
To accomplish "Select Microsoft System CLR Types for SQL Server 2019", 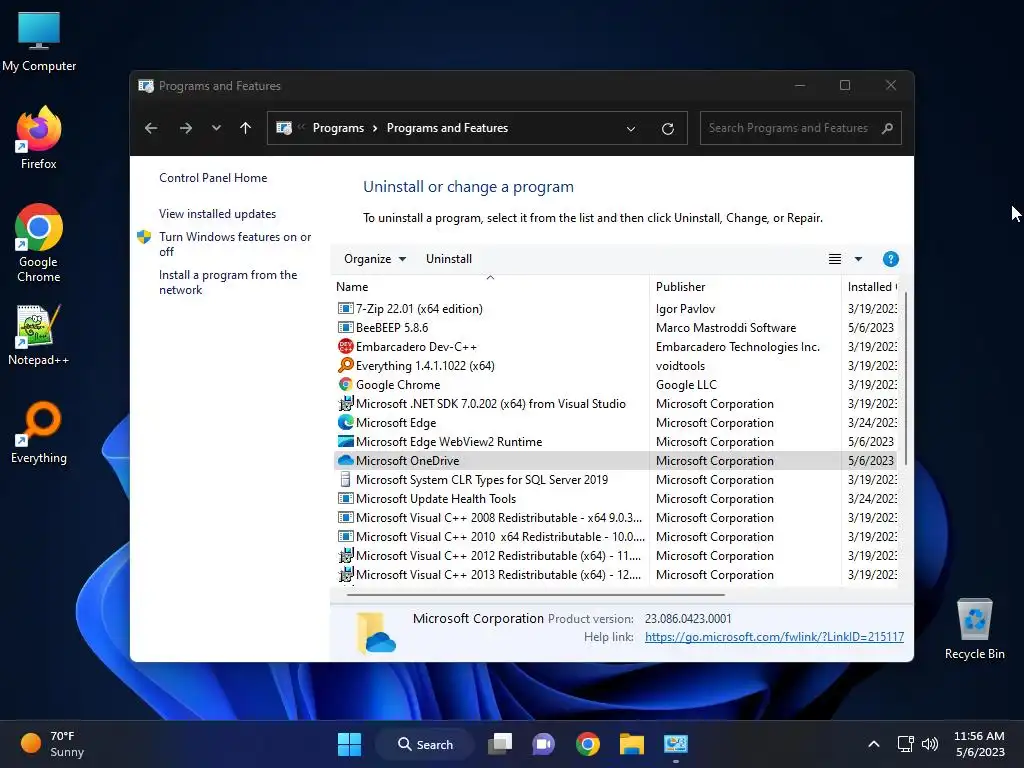I will tap(481, 479).
